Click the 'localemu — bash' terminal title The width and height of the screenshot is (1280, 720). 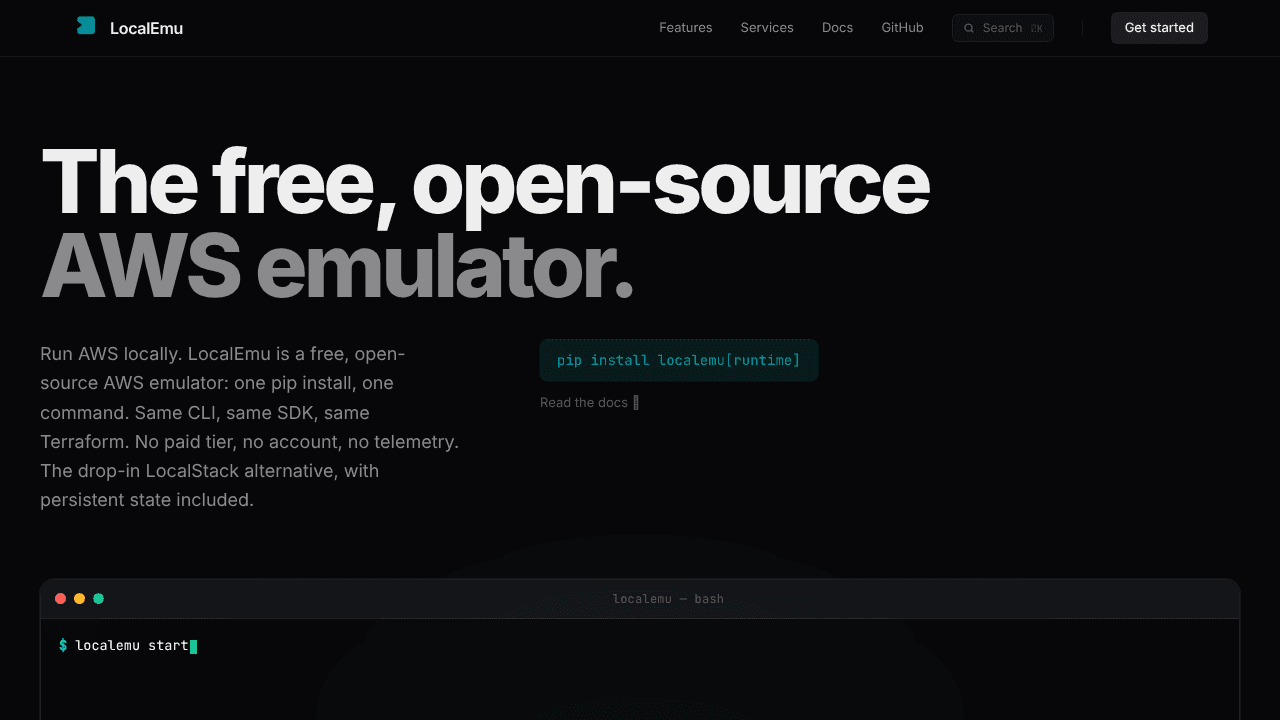pyautogui.click(x=668, y=599)
